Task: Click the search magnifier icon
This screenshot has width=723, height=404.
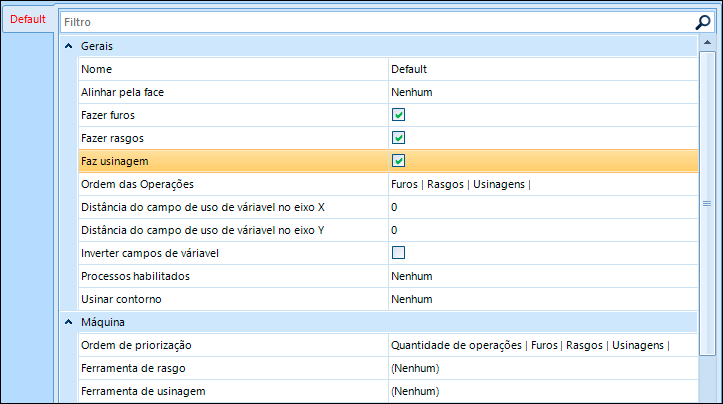Action: click(x=703, y=21)
